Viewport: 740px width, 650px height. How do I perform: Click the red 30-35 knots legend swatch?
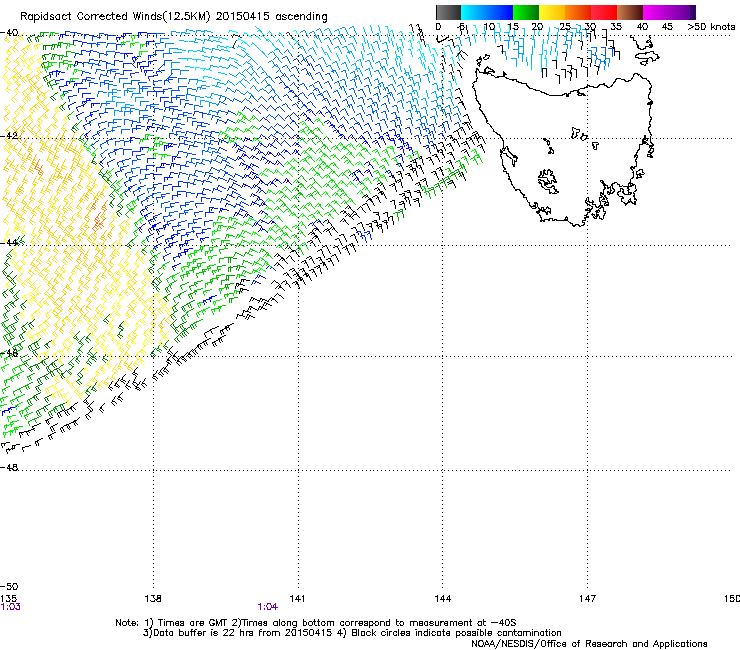click(604, 12)
